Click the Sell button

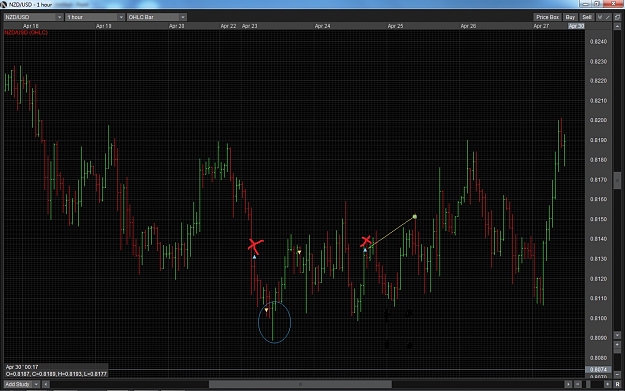(587, 17)
